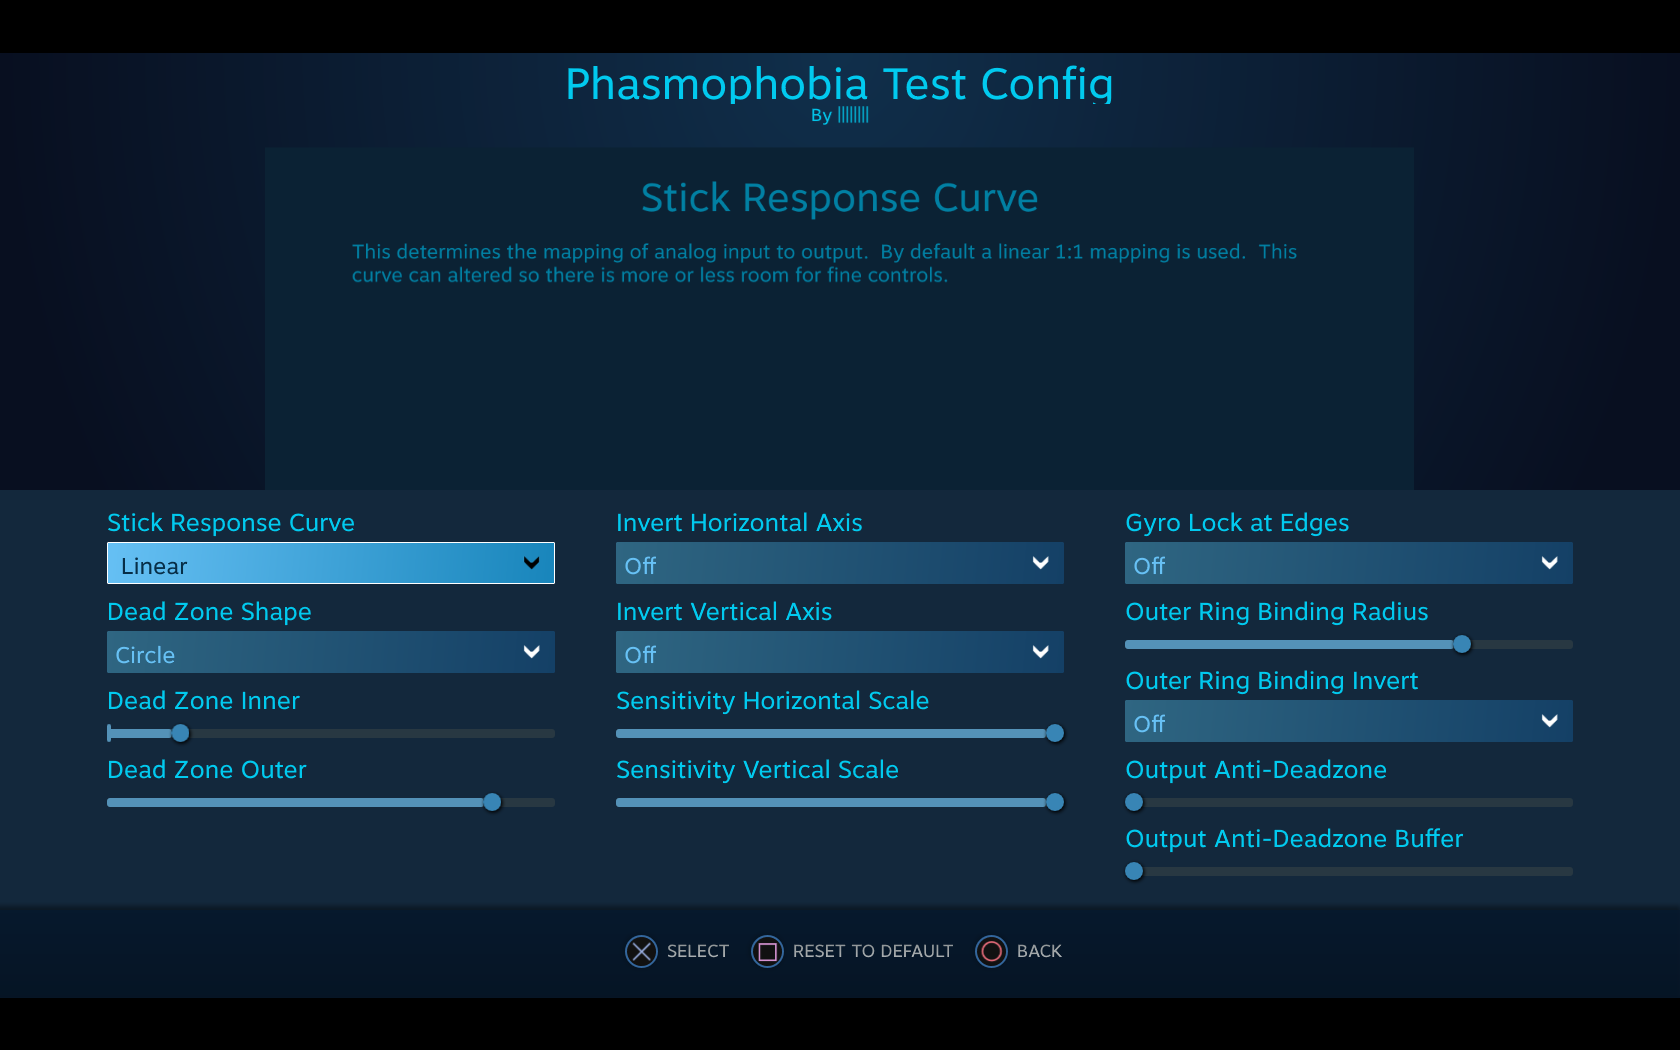Click the cross Select button icon
The image size is (1680, 1050).
tap(641, 951)
